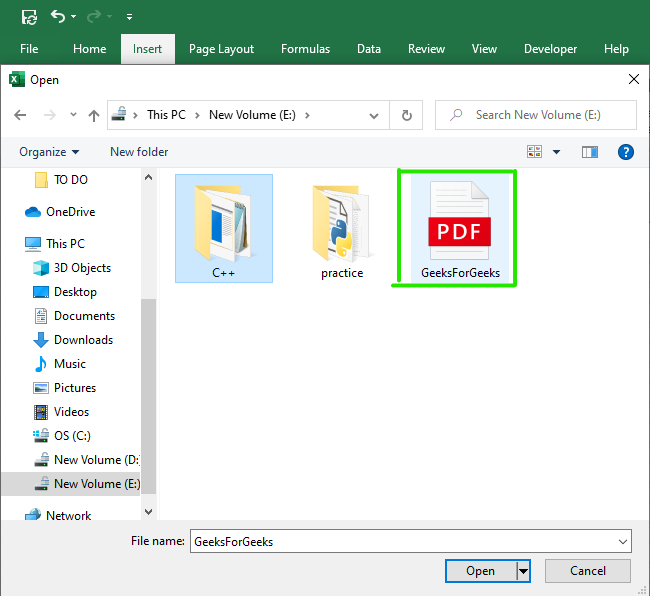
Task: Open the Help tab
Action: pos(616,49)
